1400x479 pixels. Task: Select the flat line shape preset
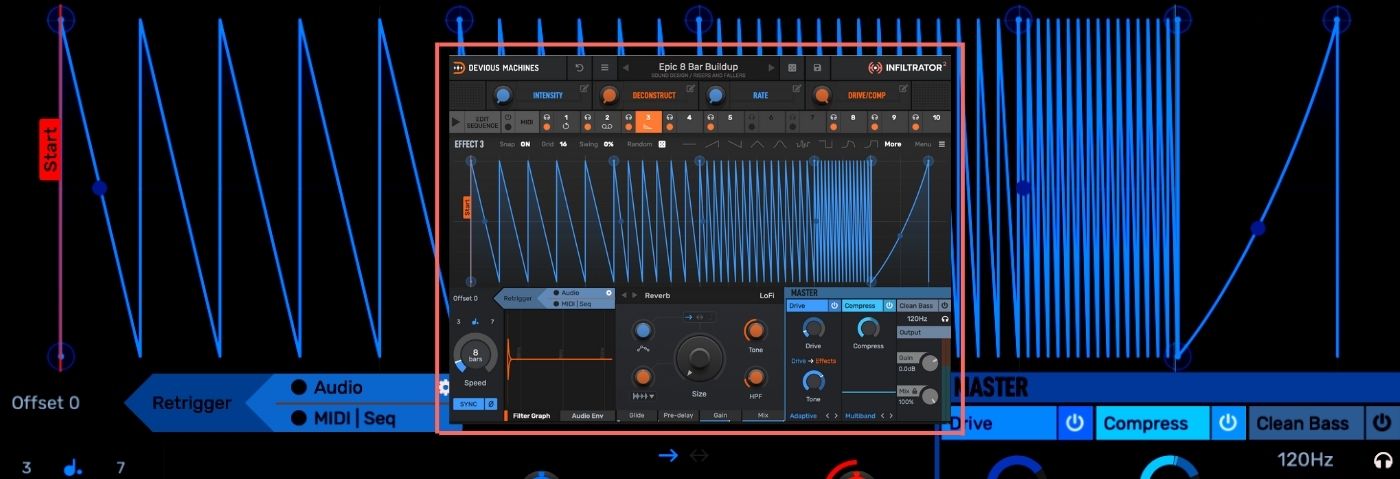689,144
